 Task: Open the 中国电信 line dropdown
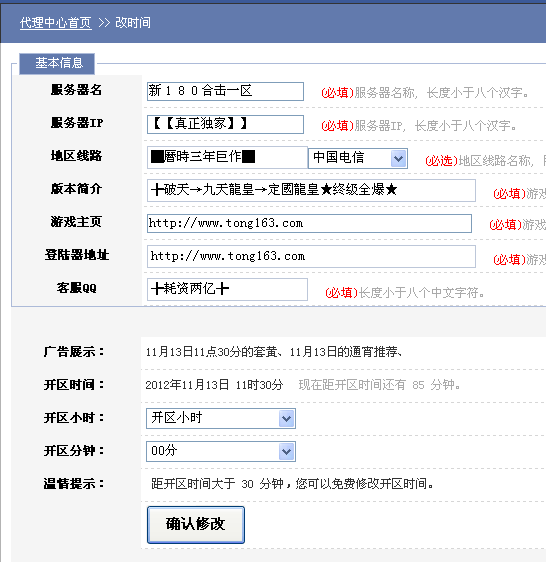pos(358,158)
